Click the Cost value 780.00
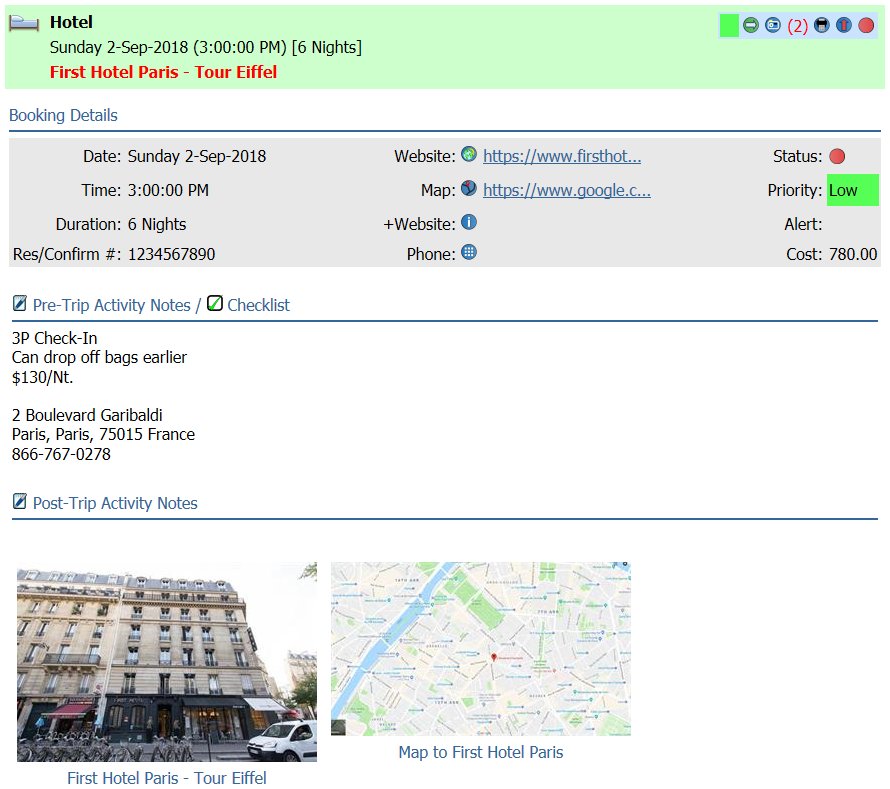The image size is (890, 789). pos(853,254)
